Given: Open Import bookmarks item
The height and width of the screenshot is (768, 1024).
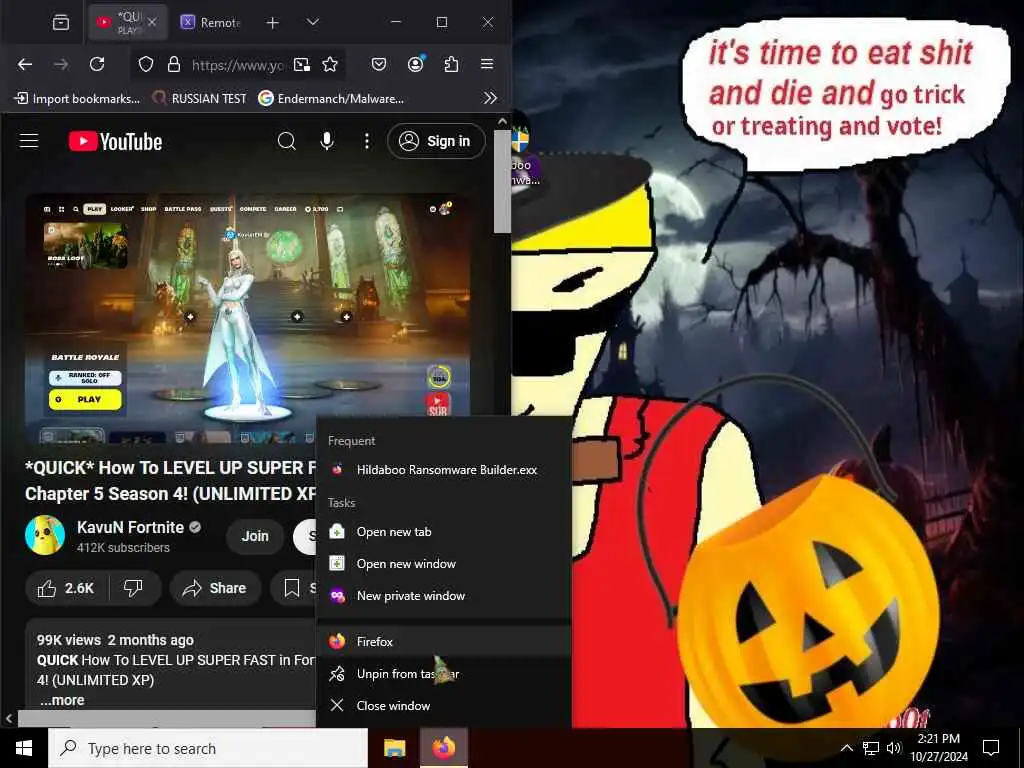Looking at the screenshot, I should pyautogui.click(x=77, y=99).
